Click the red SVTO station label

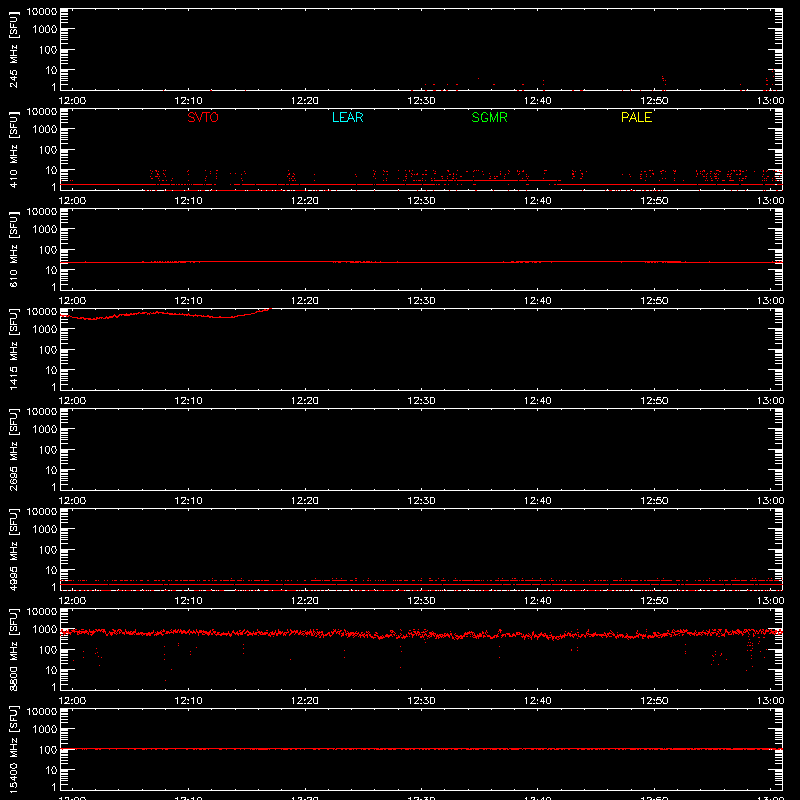click(203, 117)
